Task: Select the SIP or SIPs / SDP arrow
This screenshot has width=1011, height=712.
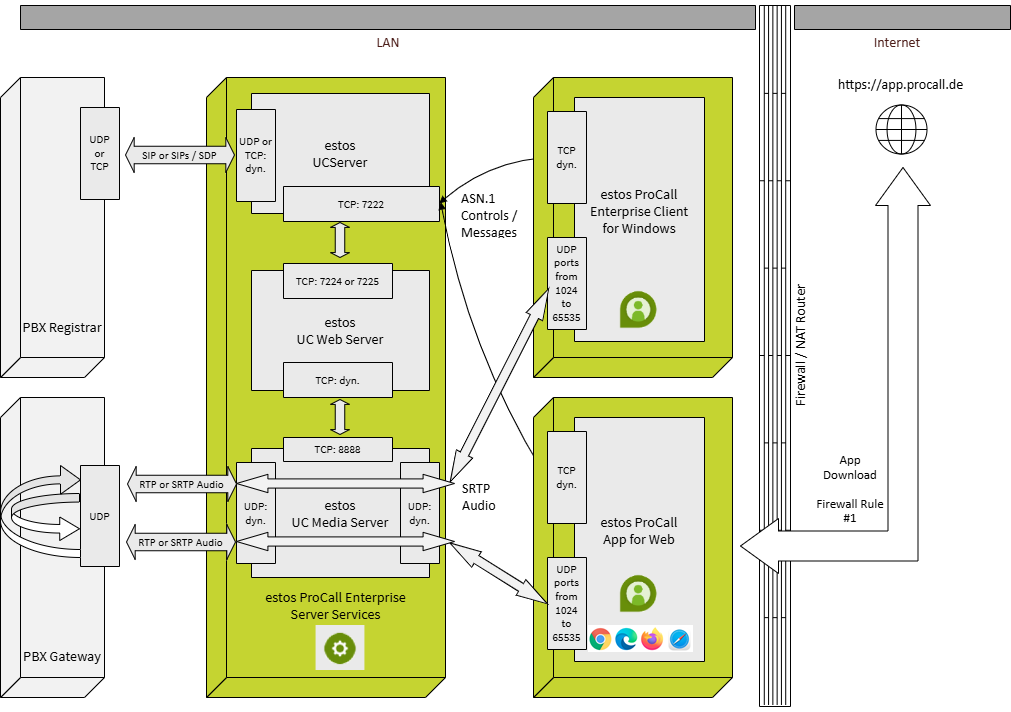Action: click(x=178, y=156)
